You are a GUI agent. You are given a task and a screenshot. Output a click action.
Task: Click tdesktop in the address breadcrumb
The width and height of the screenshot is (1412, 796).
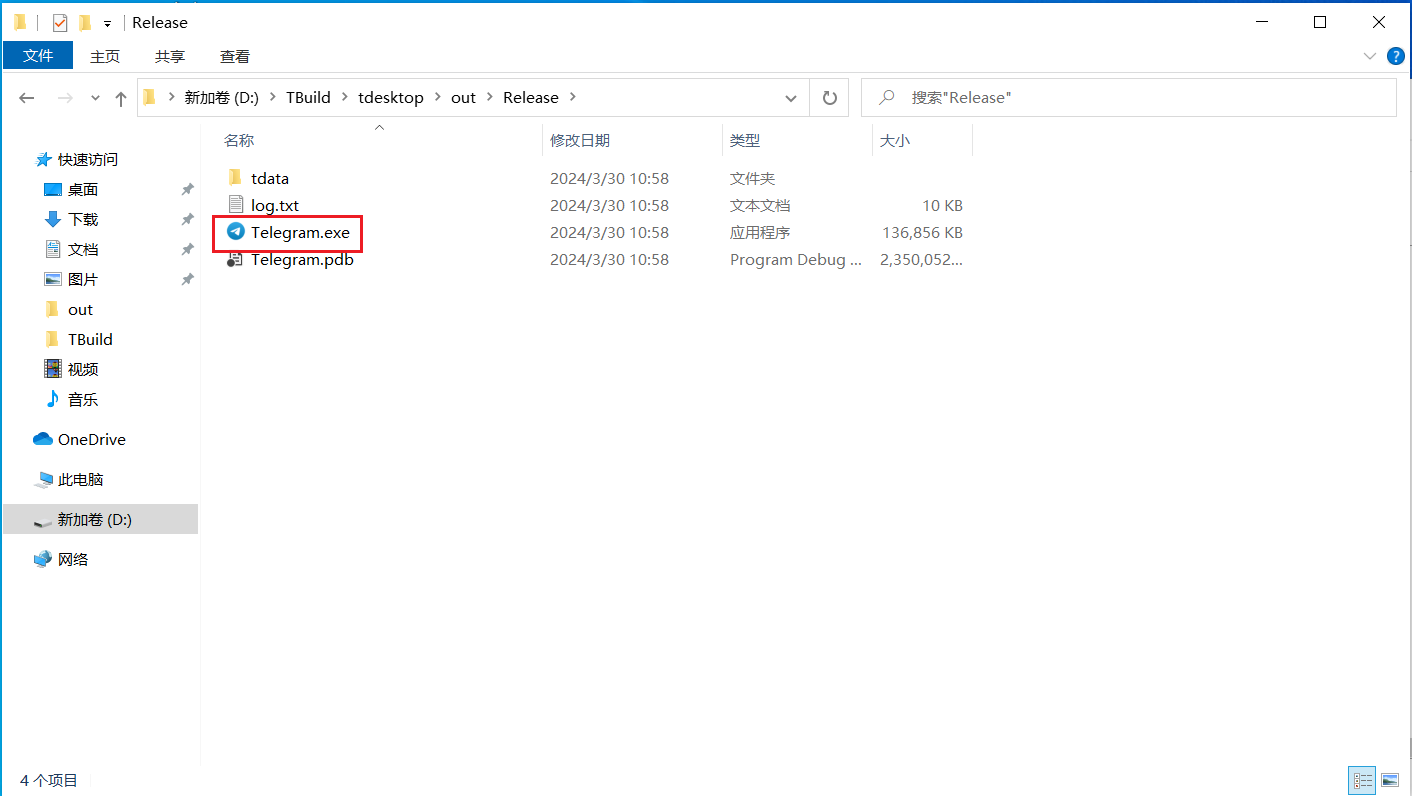(391, 98)
